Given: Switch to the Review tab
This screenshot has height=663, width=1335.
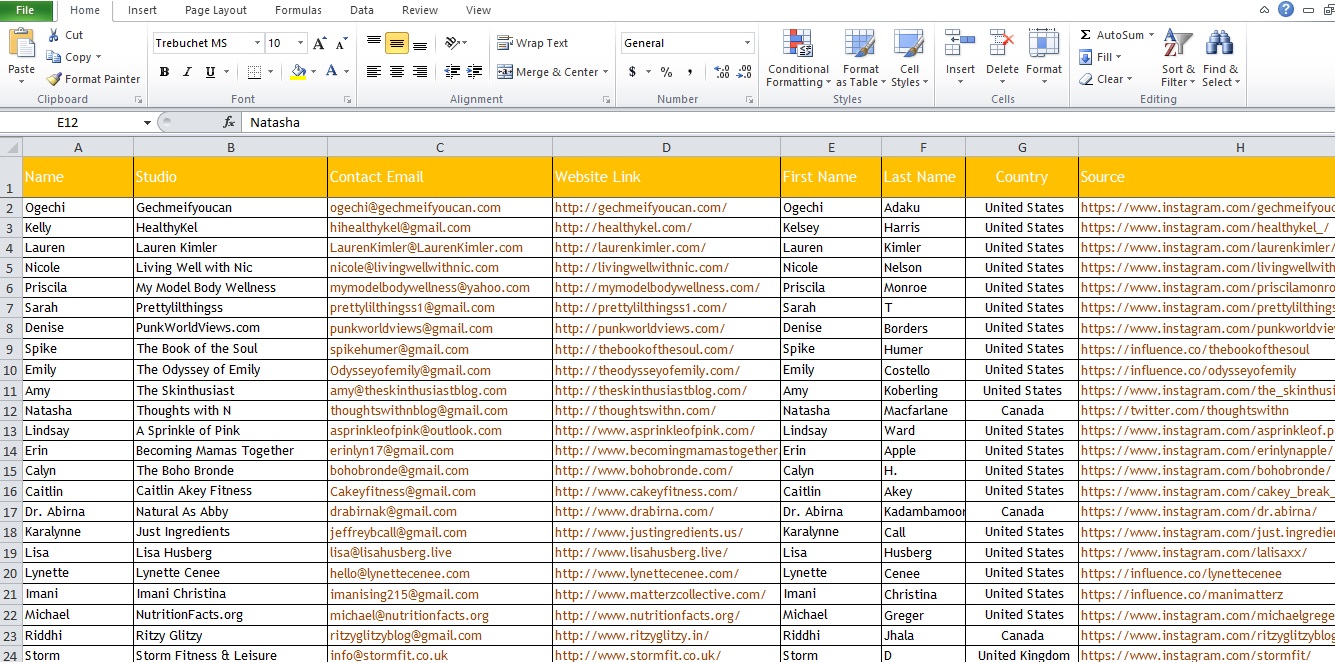Looking at the screenshot, I should 420,10.
